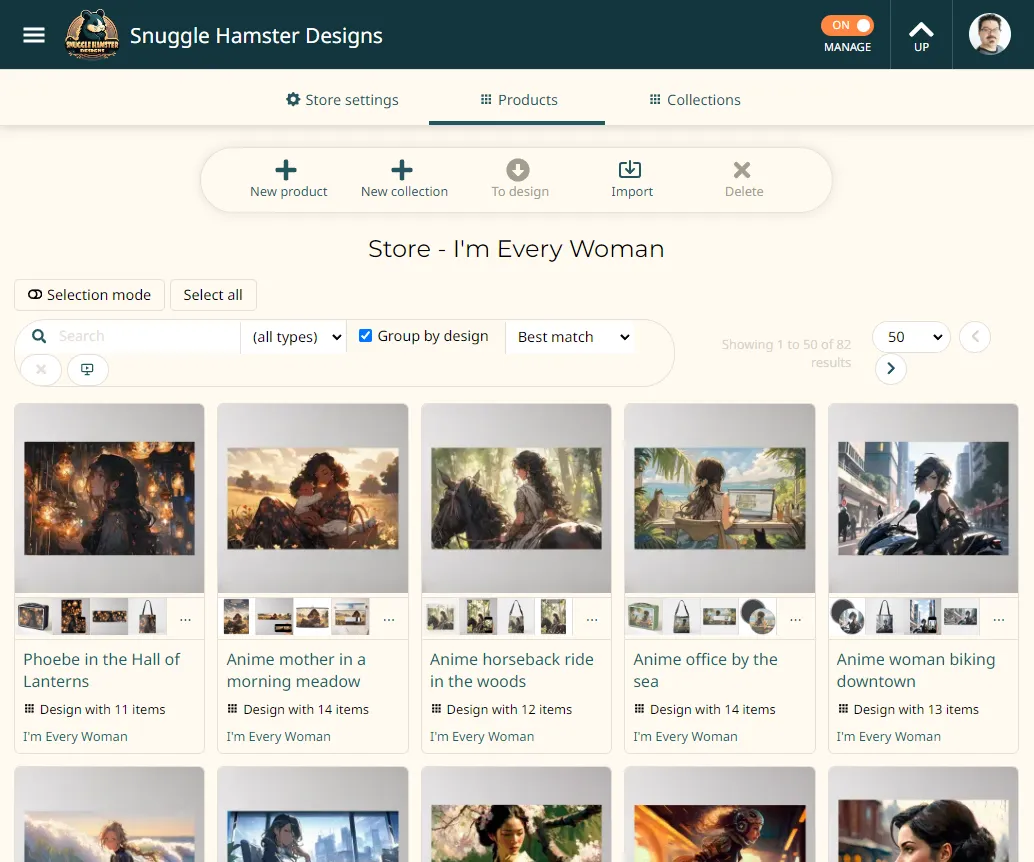Toggle the Manage mode switch off
The width and height of the screenshot is (1034, 862).
point(847,26)
